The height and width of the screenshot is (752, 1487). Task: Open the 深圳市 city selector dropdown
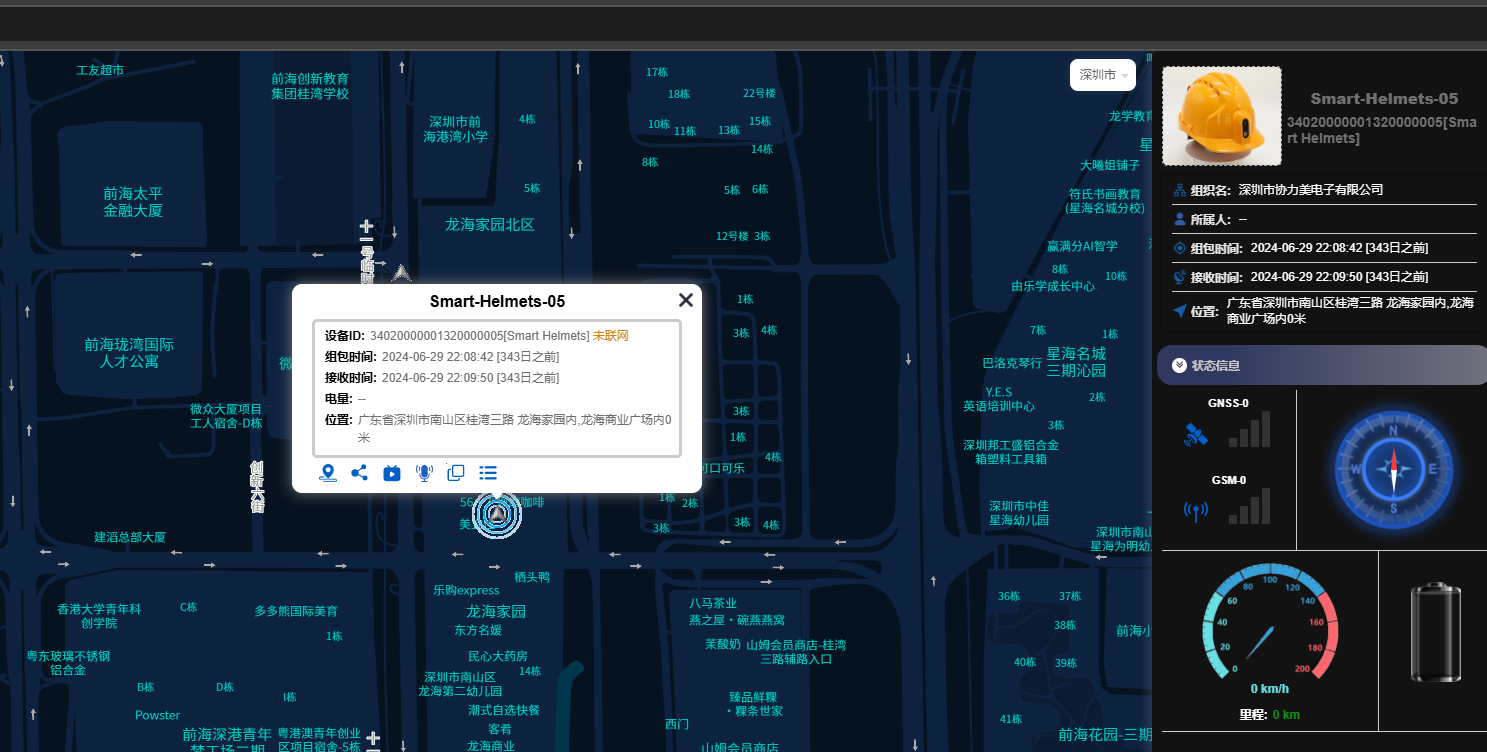coord(1103,75)
